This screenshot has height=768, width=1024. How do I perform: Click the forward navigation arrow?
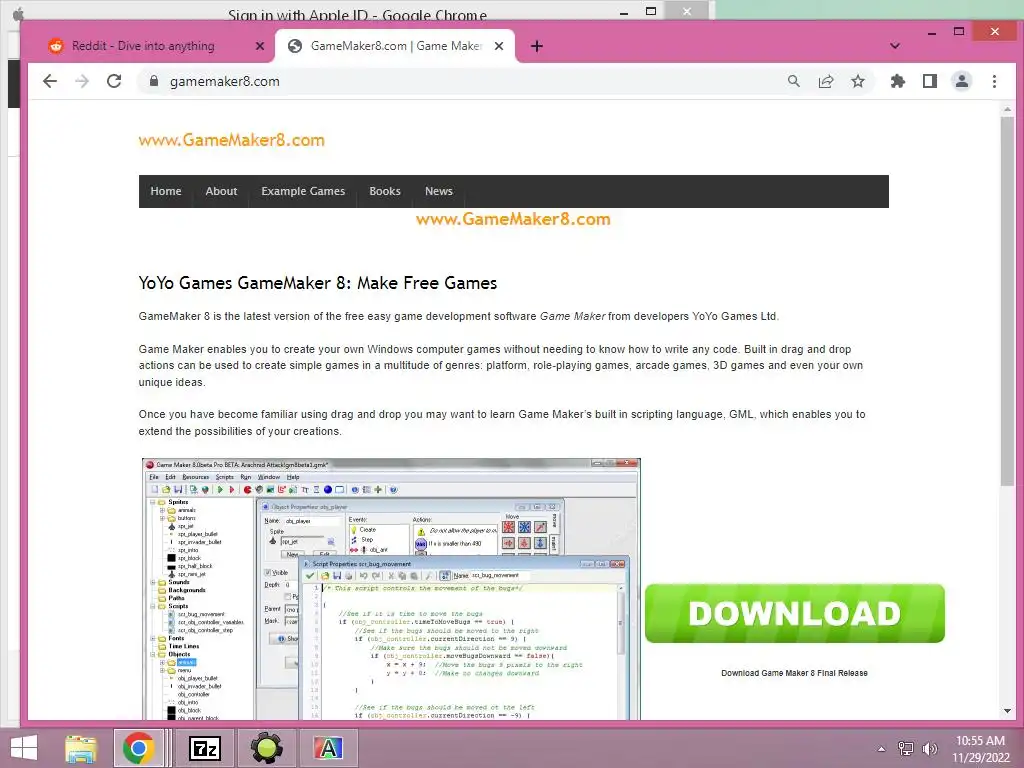tap(82, 81)
